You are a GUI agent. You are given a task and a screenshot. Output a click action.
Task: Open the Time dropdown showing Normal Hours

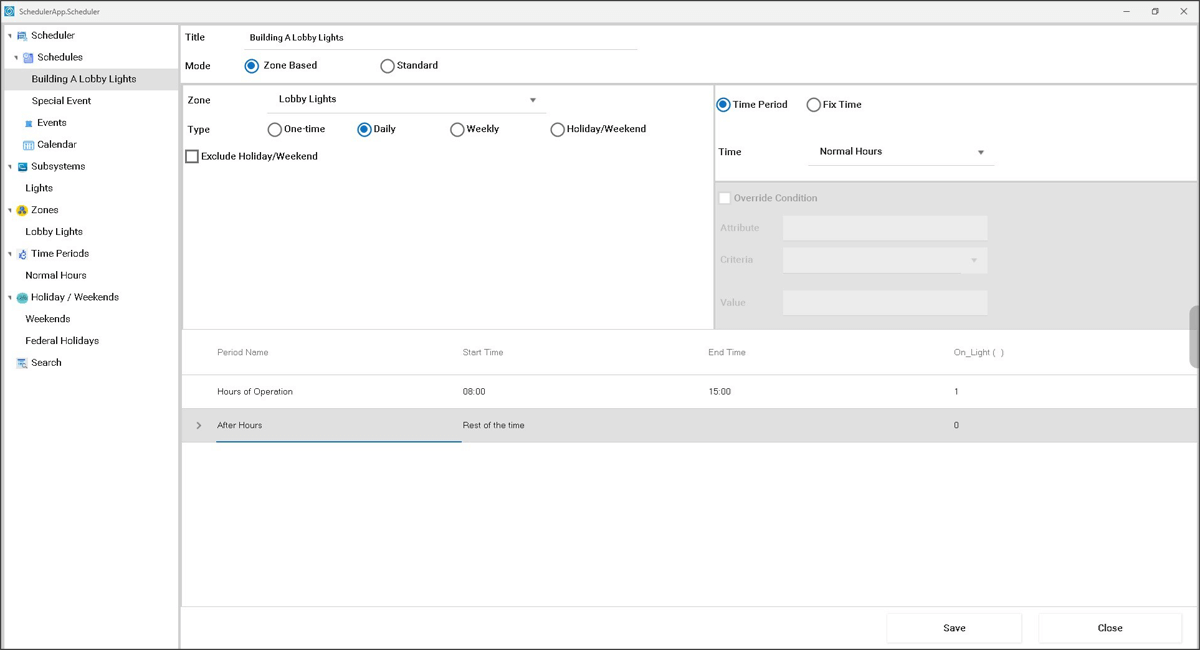point(980,153)
